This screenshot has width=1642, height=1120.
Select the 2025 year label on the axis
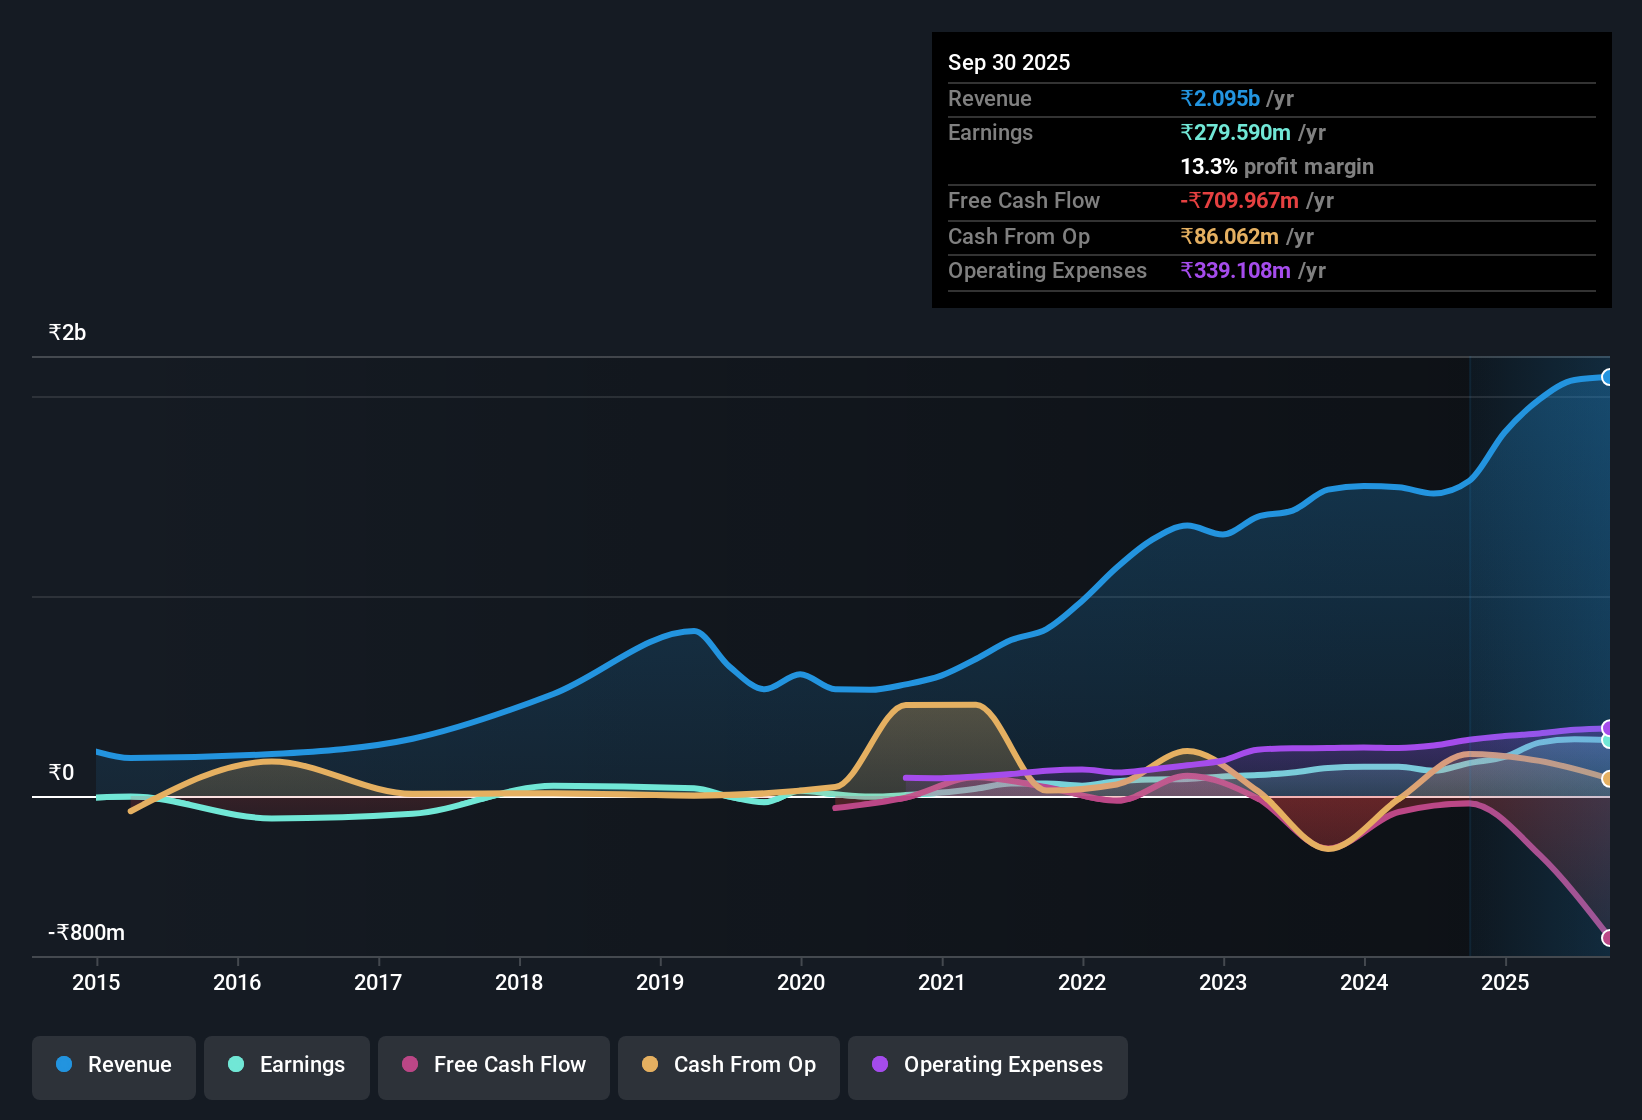(1507, 983)
